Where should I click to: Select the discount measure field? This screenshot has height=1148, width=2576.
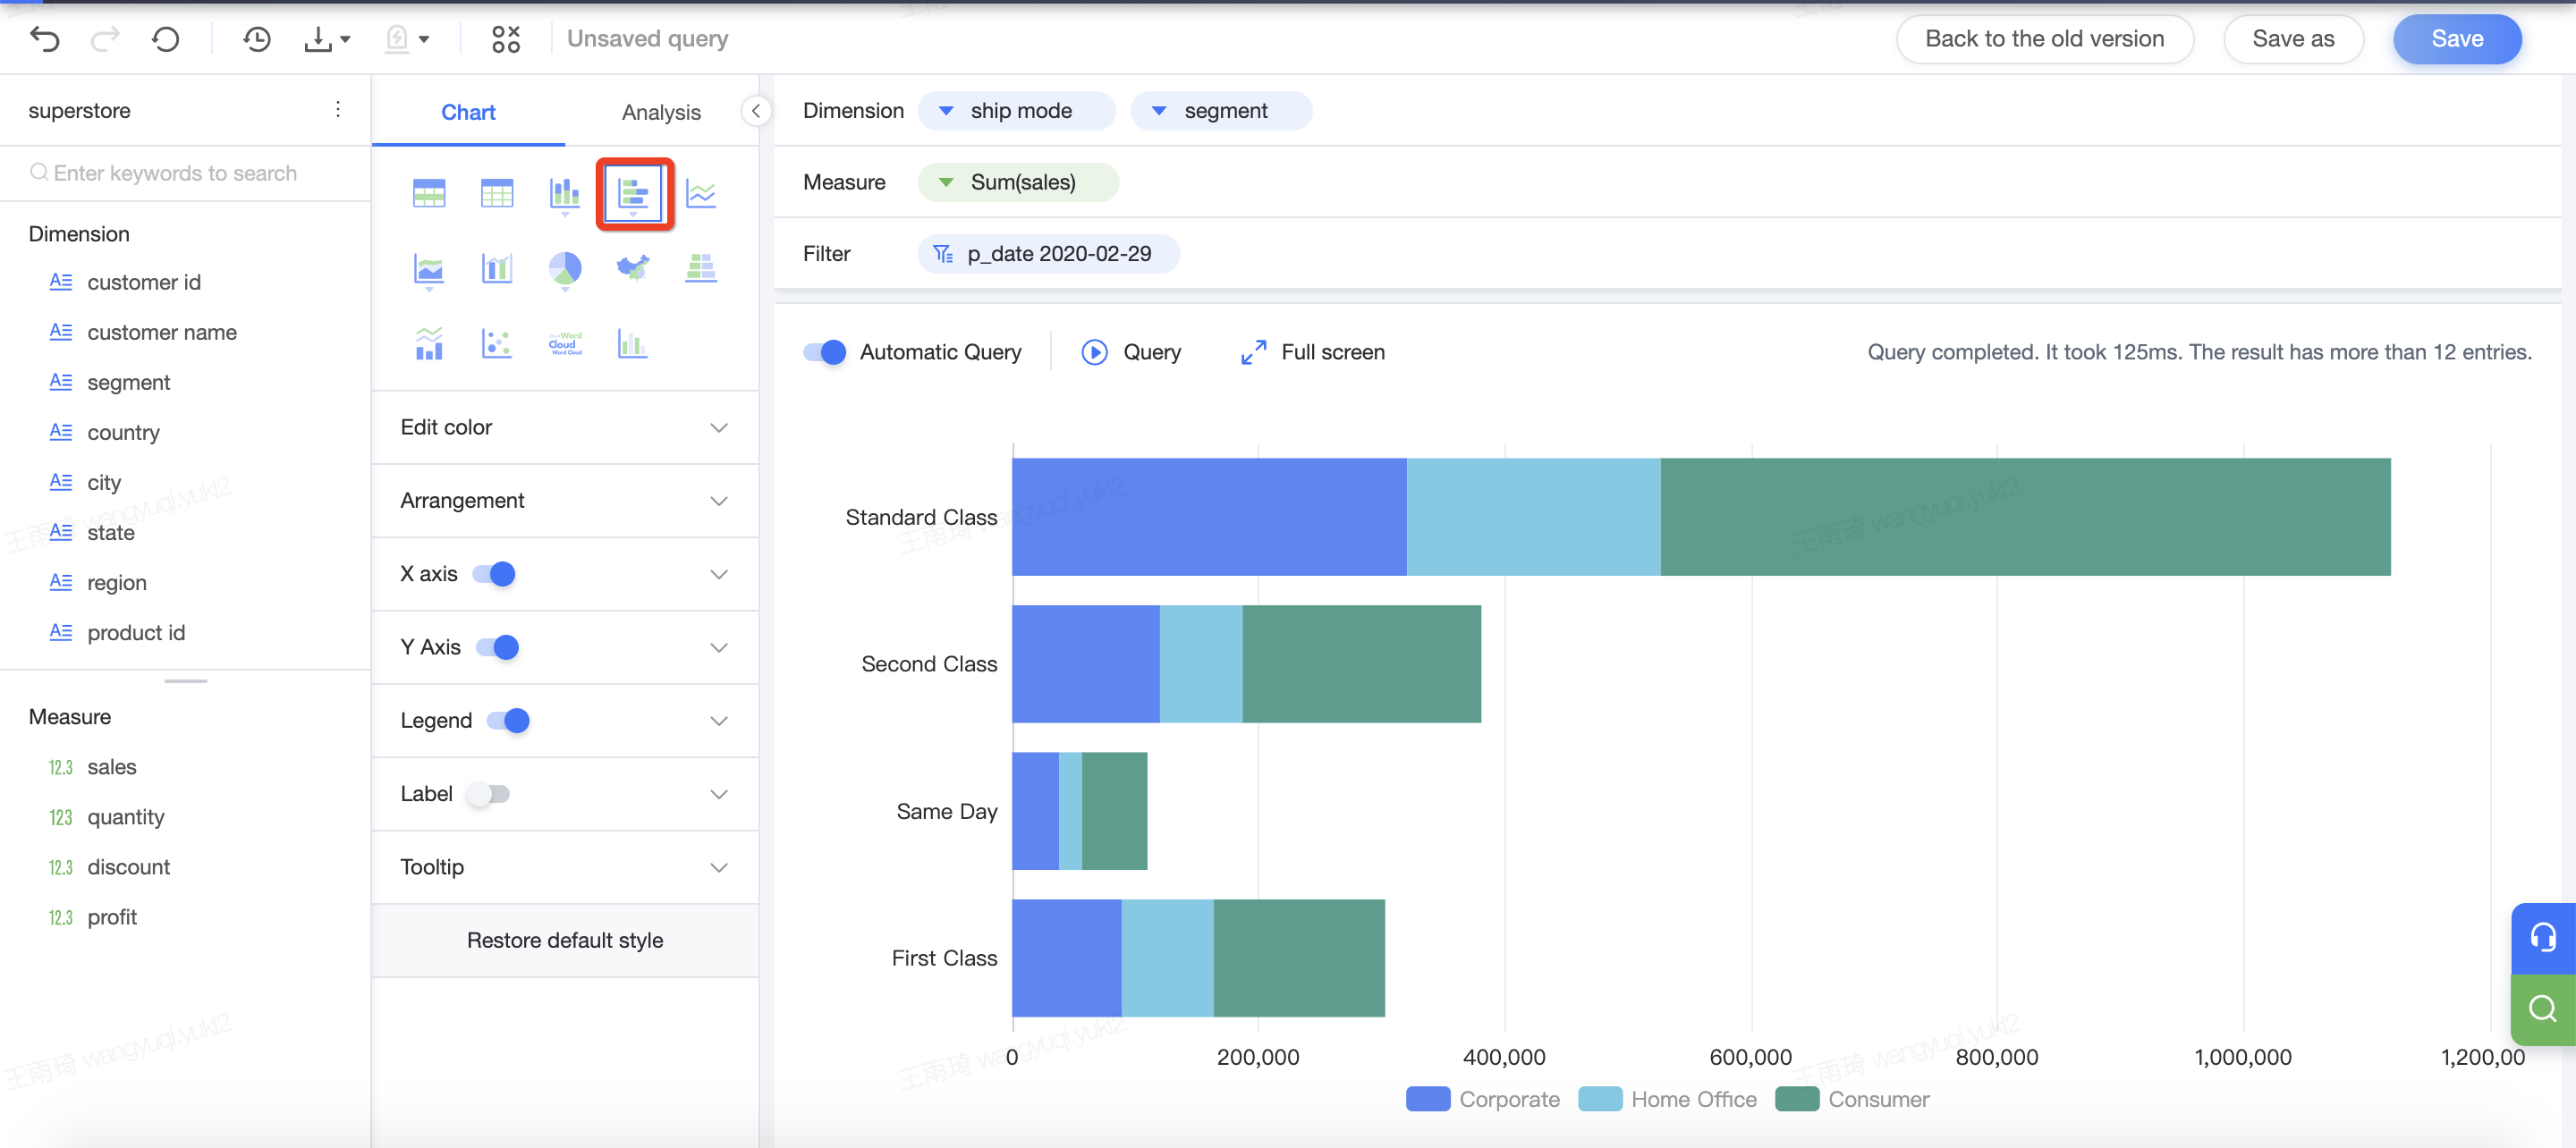click(x=128, y=867)
